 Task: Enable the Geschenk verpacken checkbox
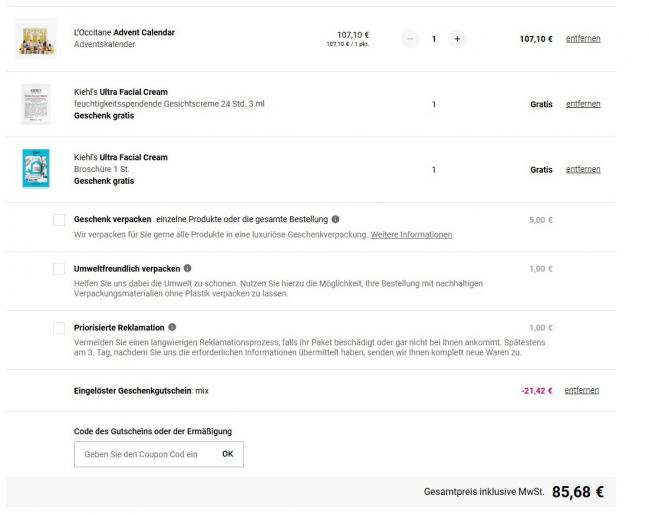[x=59, y=220]
